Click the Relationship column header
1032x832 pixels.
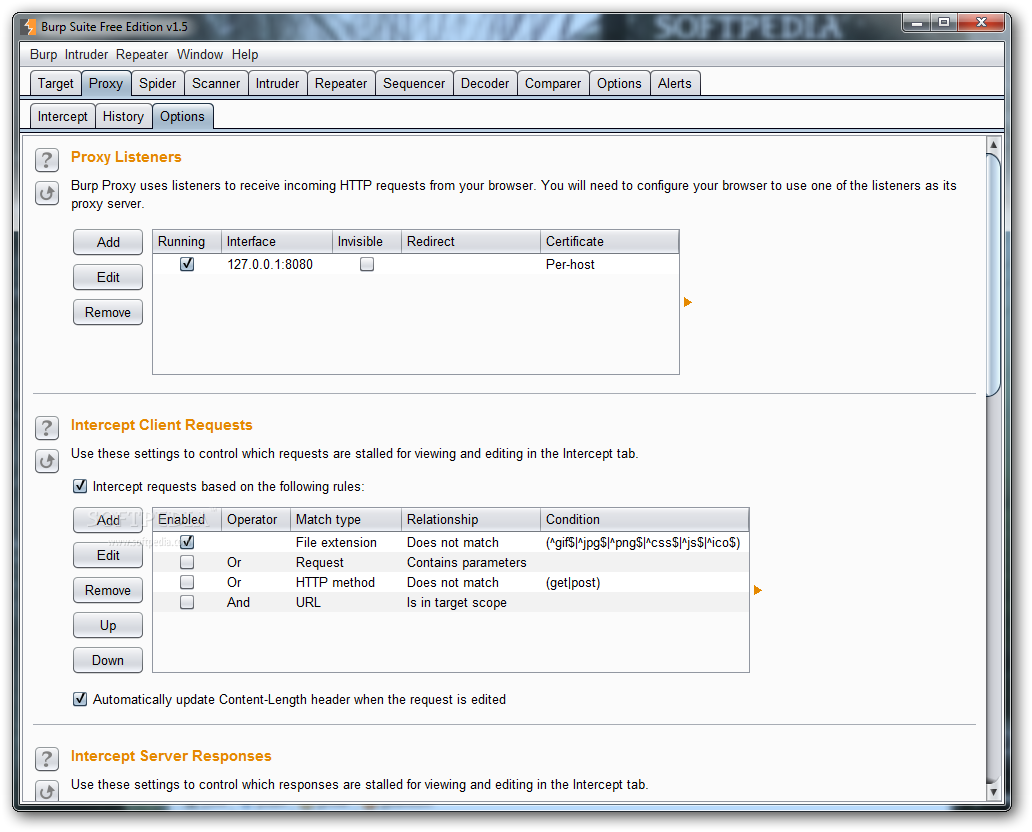[x=471, y=519]
